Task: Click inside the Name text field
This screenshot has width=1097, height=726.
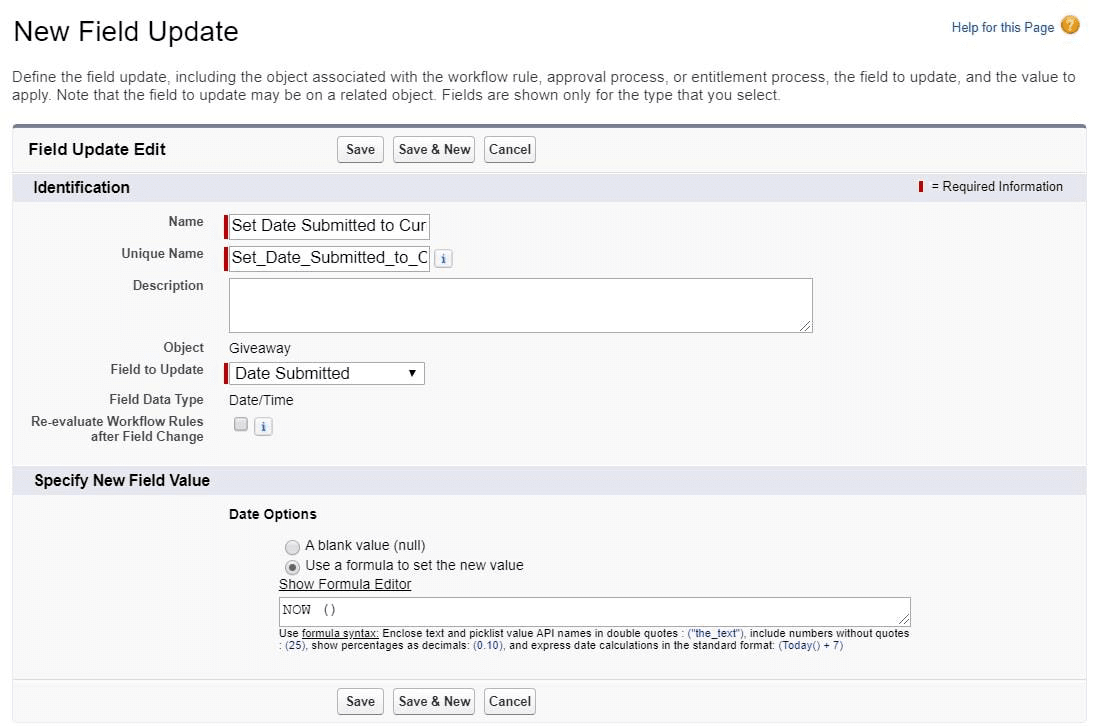Action: click(328, 226)
